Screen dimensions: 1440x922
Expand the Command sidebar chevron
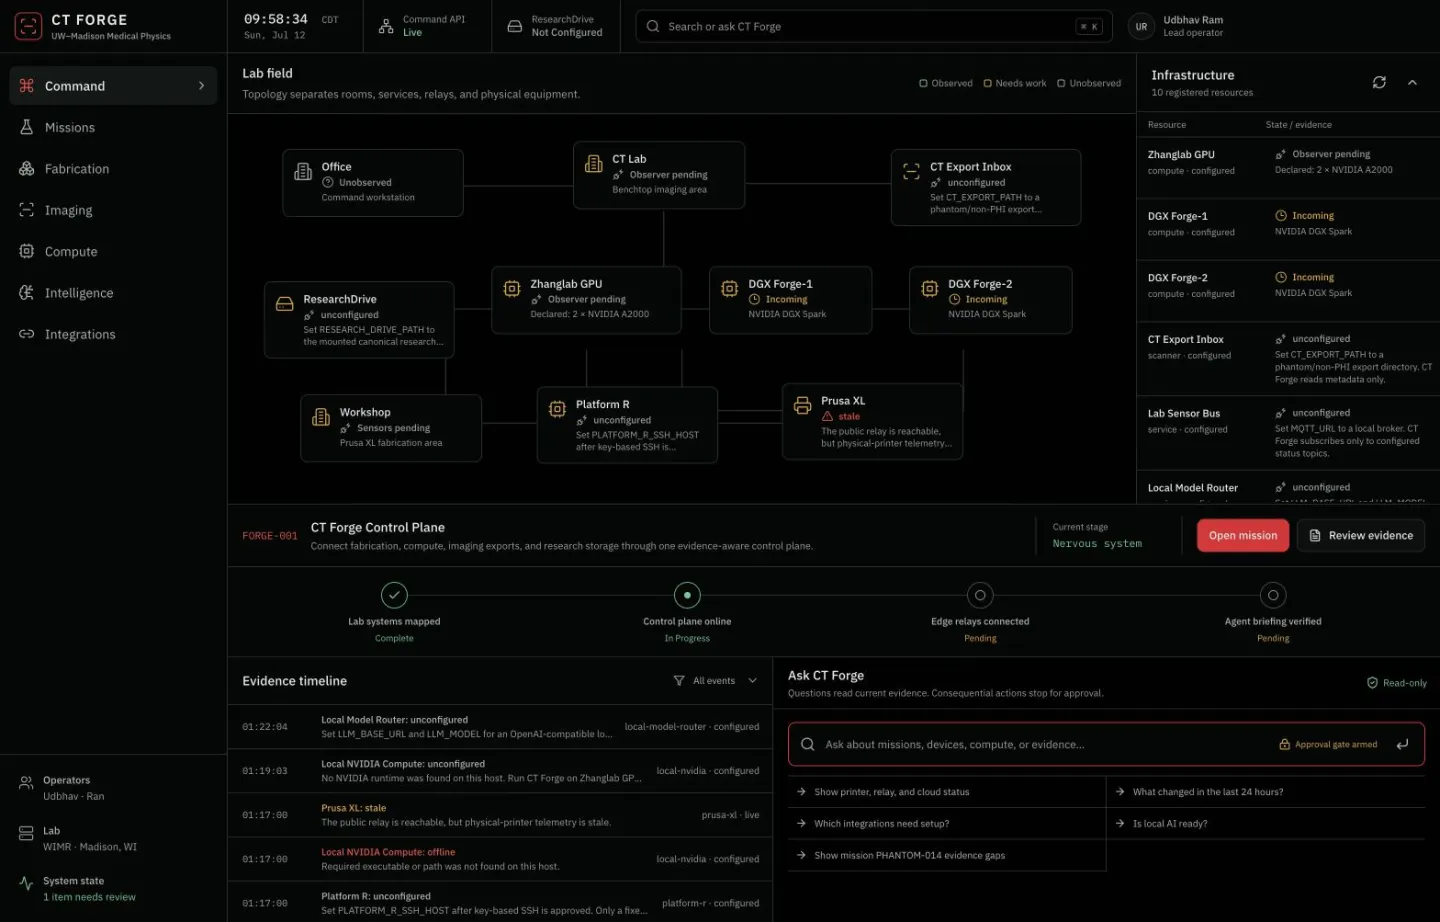point(202,86)
